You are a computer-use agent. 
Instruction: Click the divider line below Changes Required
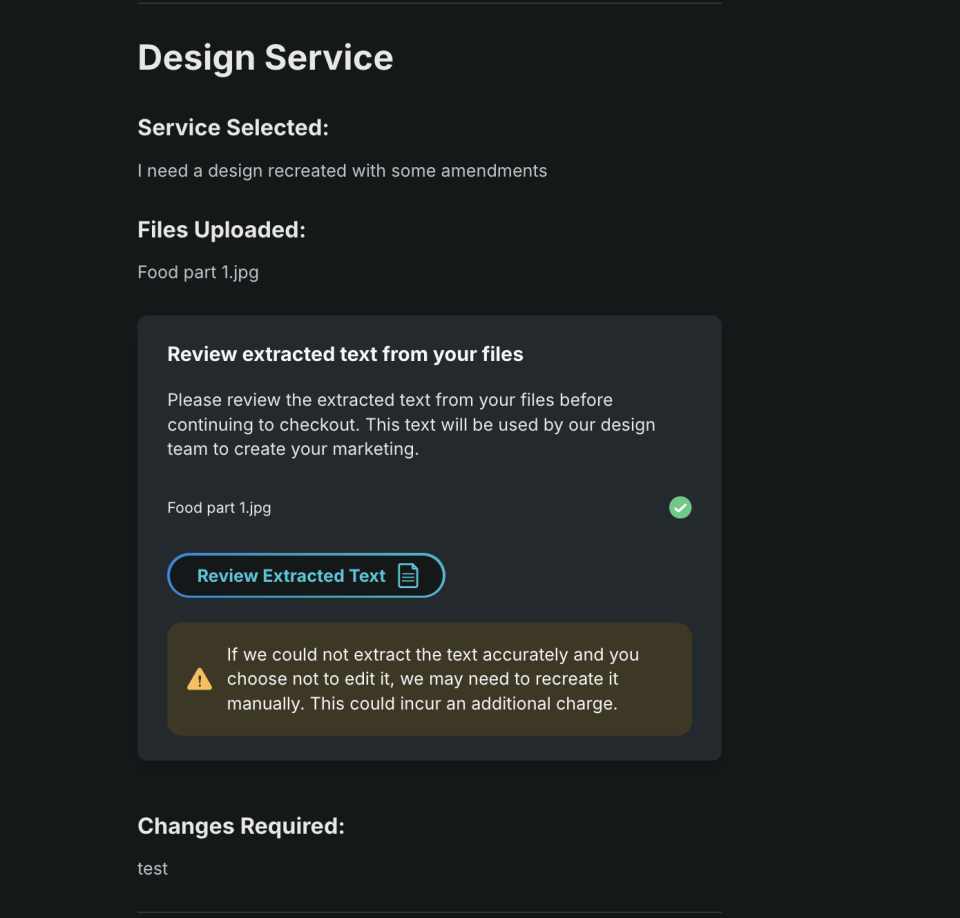coord(429,912)
